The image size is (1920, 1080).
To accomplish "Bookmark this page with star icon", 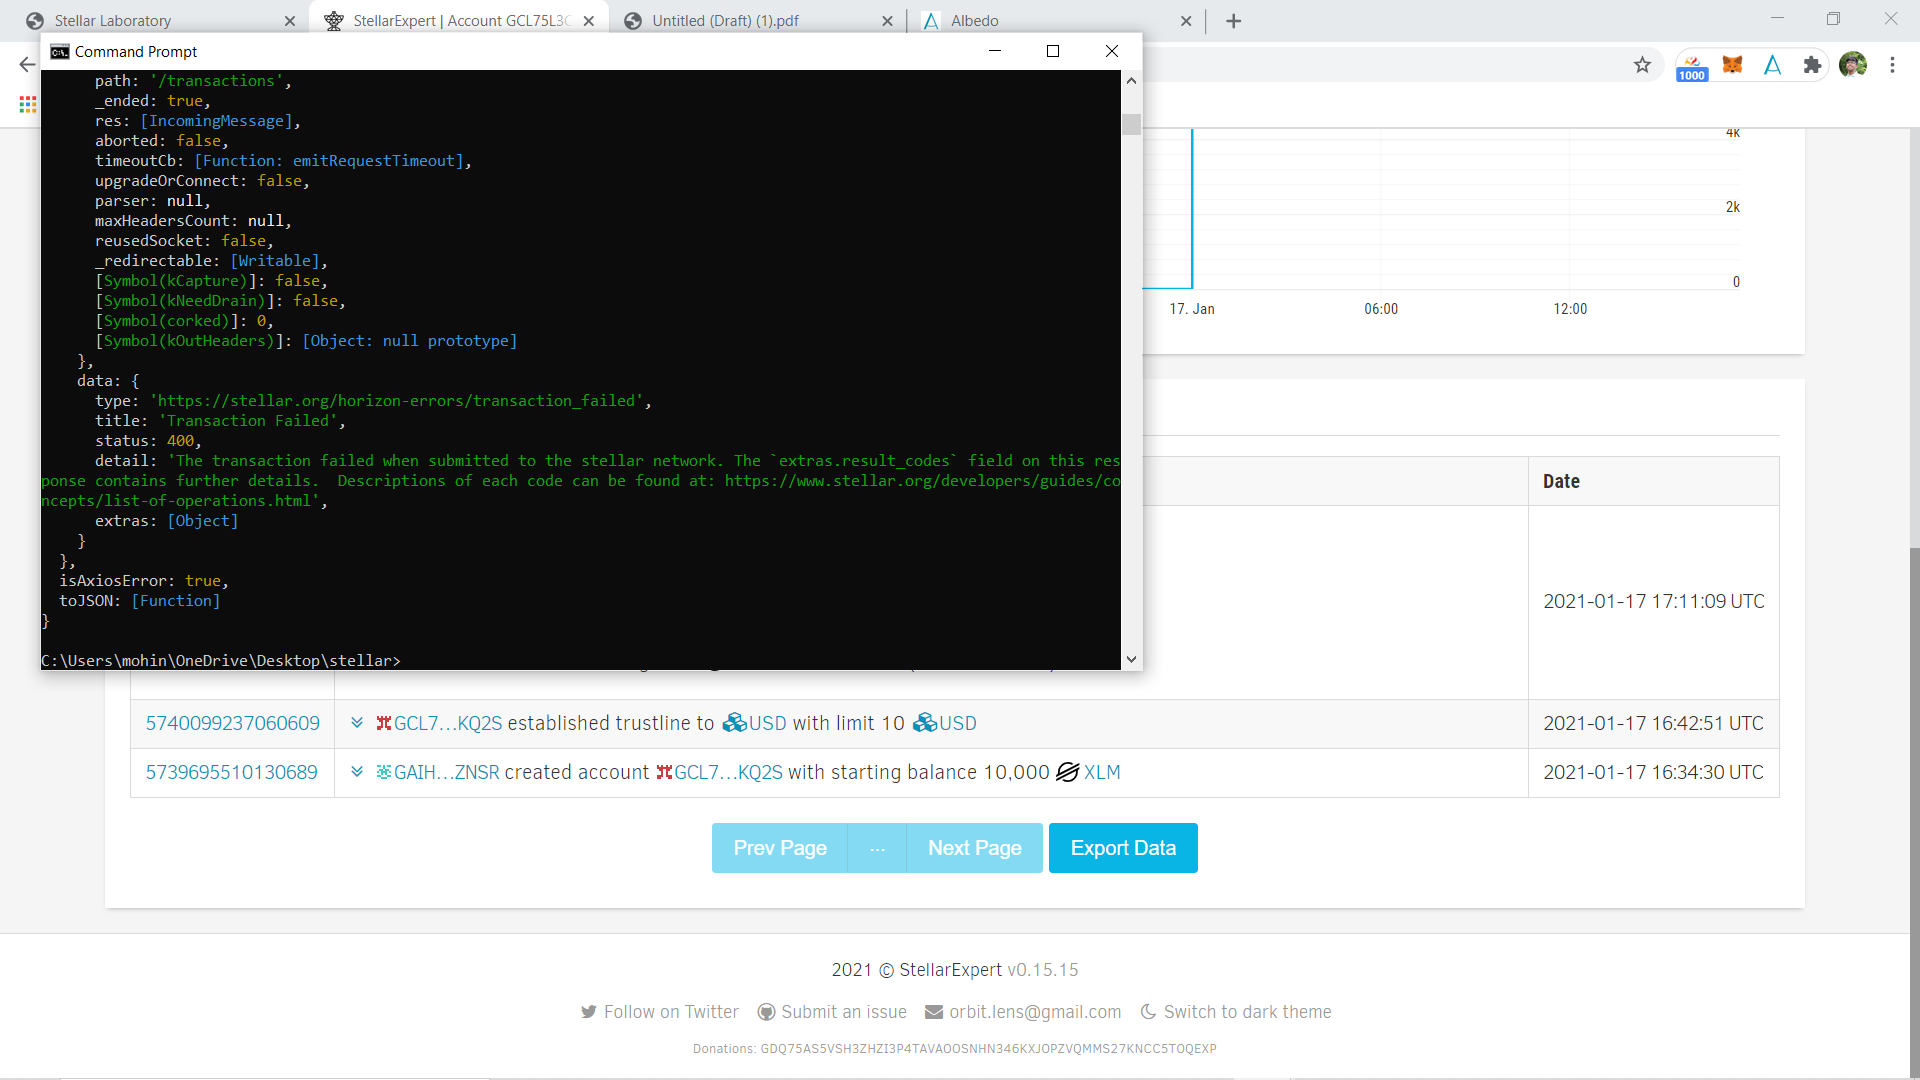I will pyautogui.click(x=1642, y=65).
